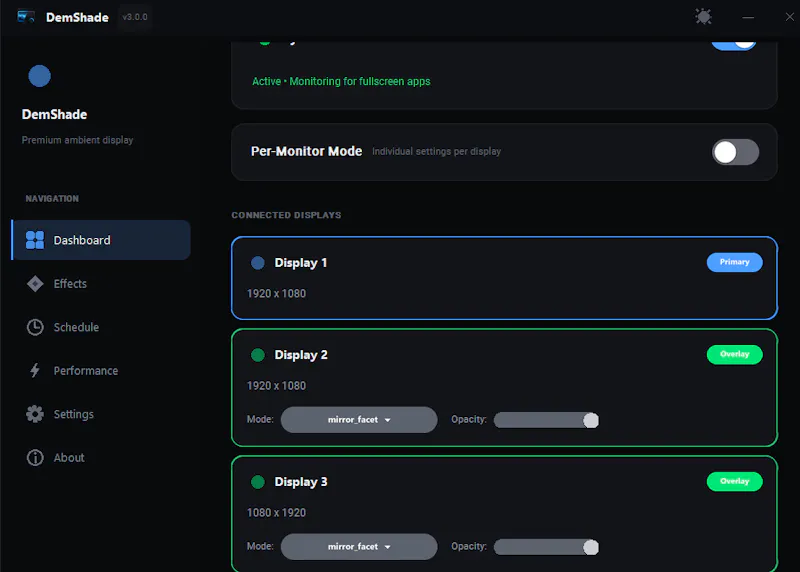Viewport: 800px width, 572px height.
Task: Open the Dashboard navigation item
Action: pos(101,240)
